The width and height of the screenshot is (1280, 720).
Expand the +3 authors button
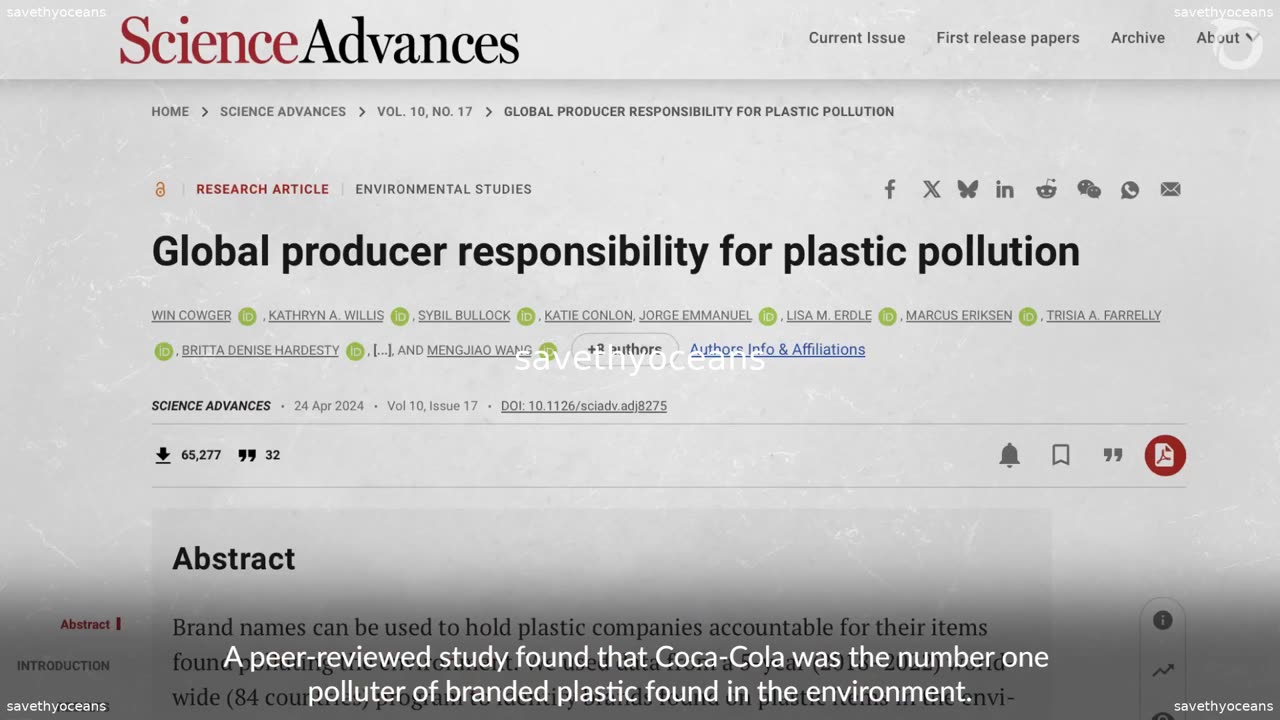point(625,350)
